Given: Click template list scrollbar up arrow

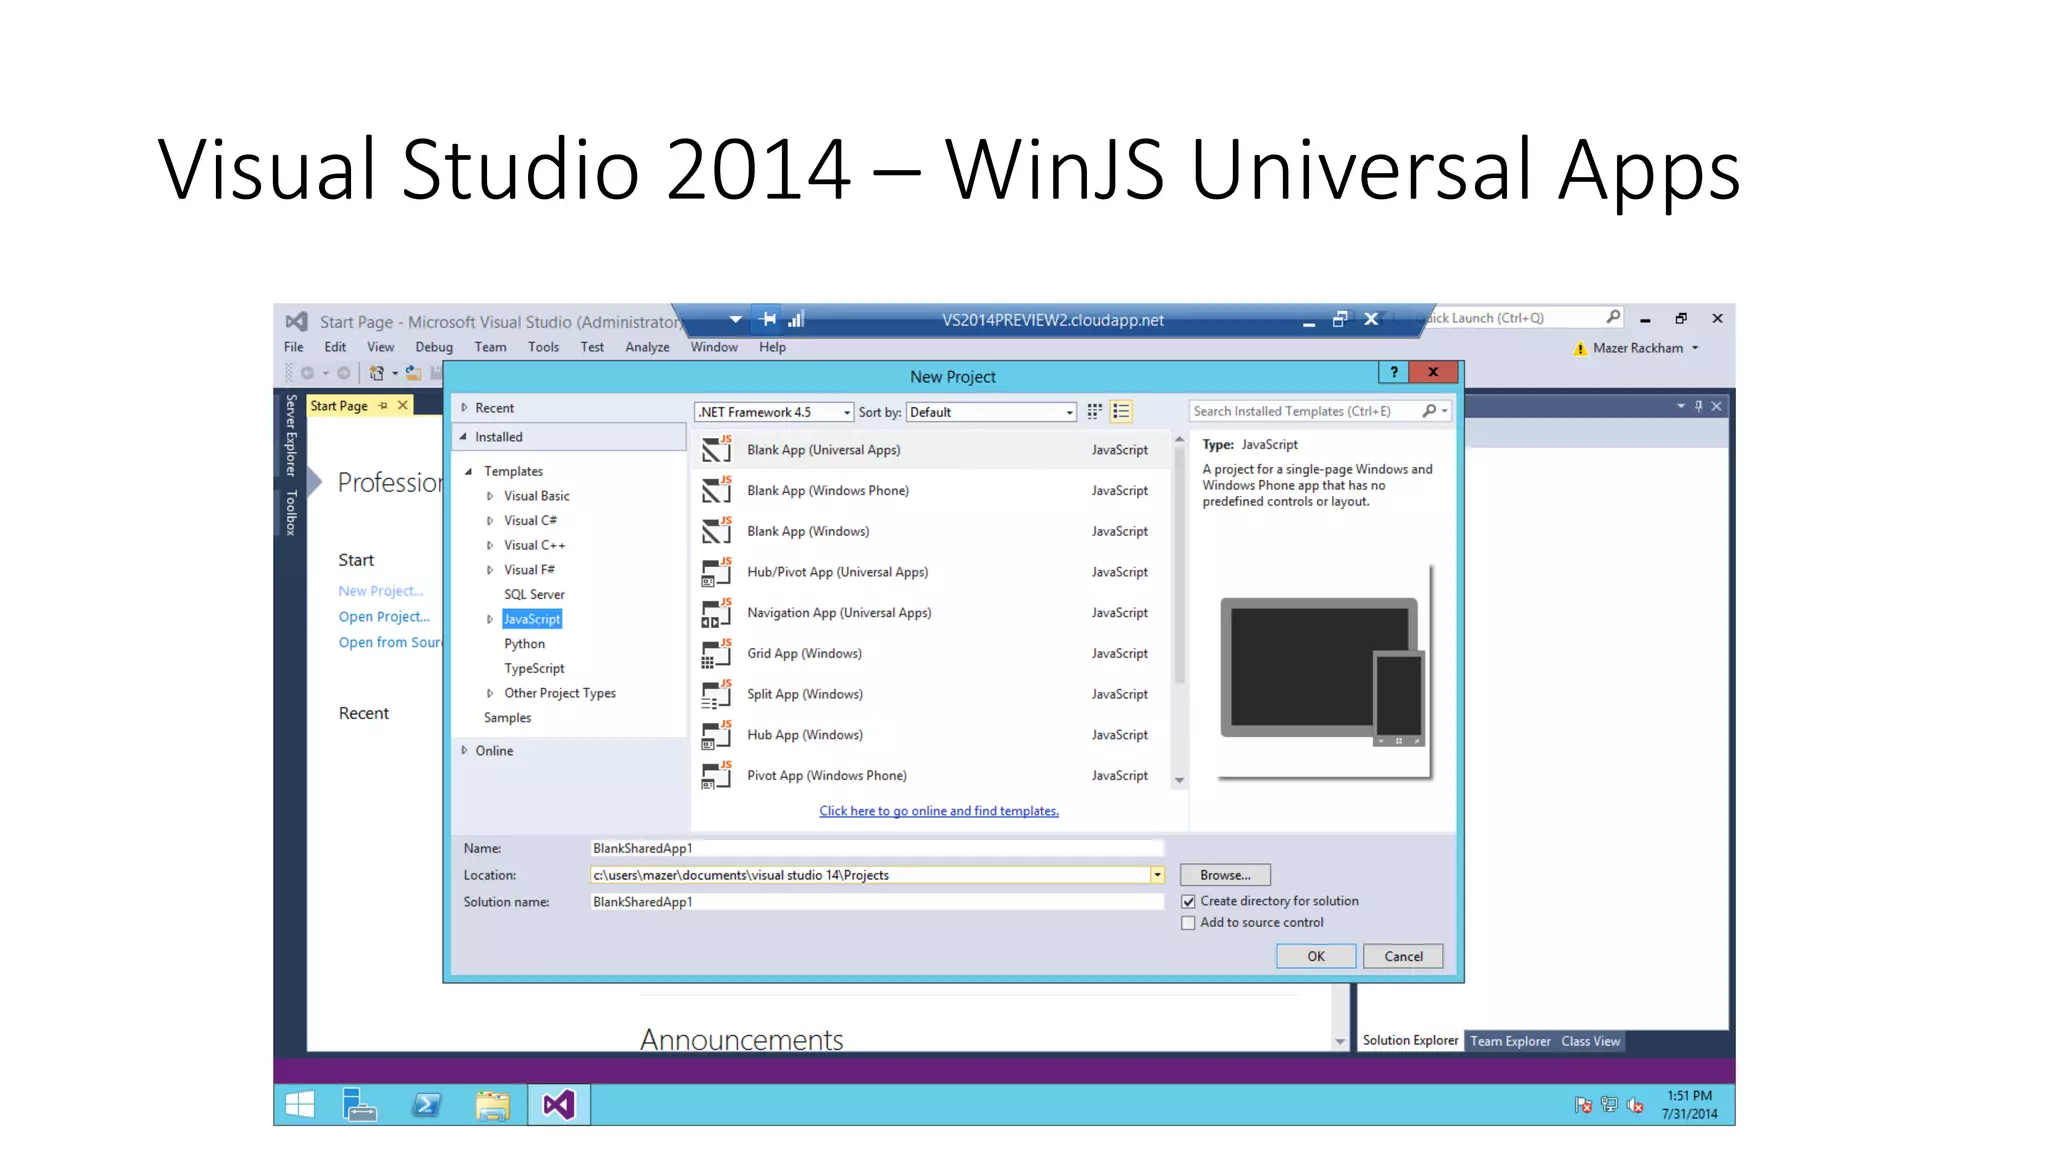Looking at the screenshot, I should point(1179,439).
